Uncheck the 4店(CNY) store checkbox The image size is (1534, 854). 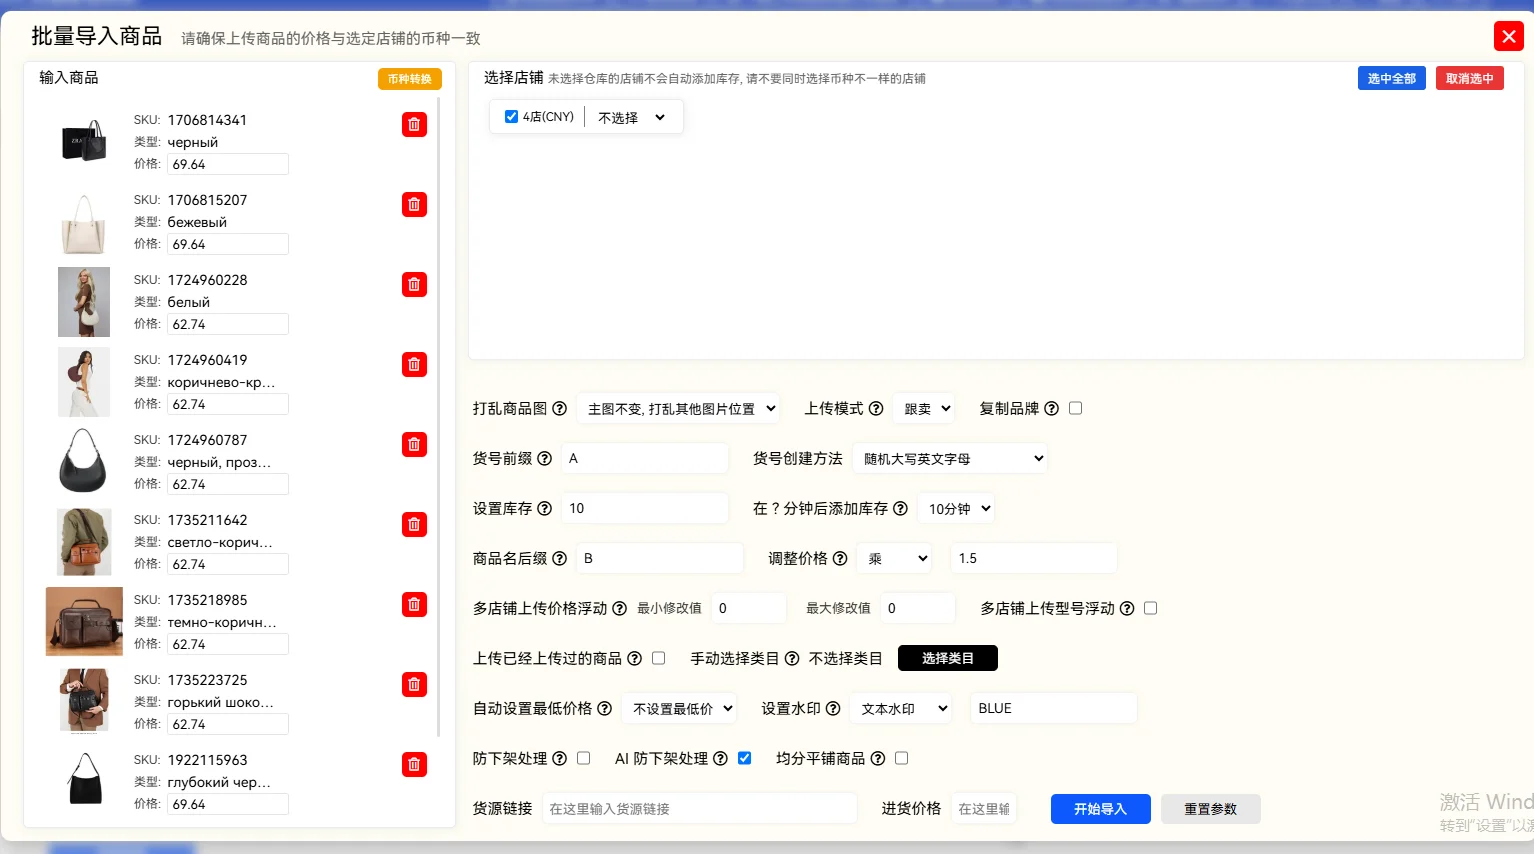click(511, 116)
